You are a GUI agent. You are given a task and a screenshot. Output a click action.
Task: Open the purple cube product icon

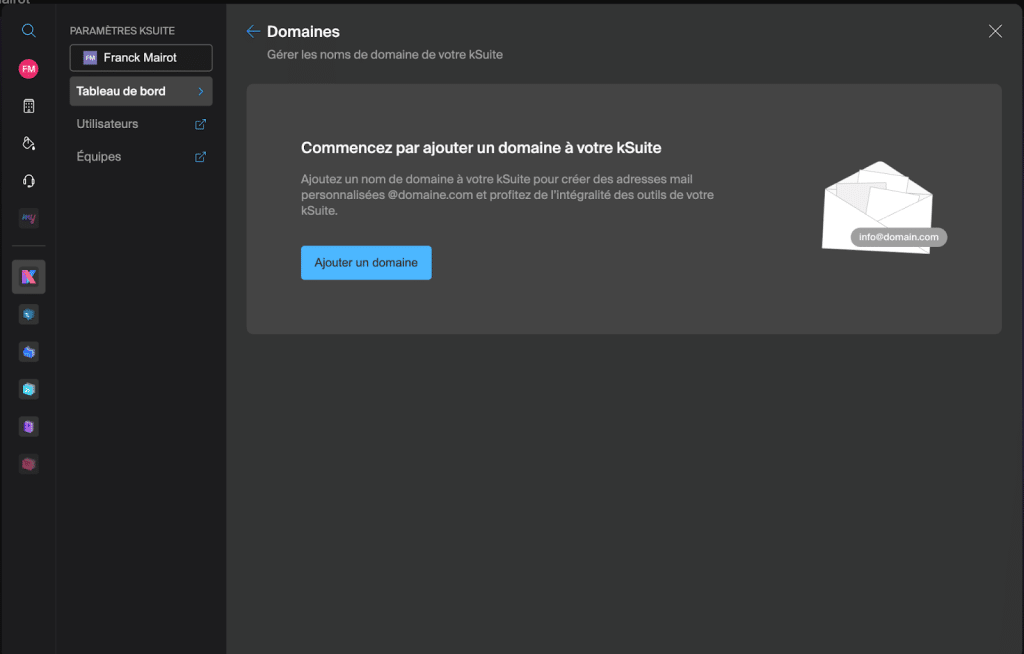pos(28,427)
